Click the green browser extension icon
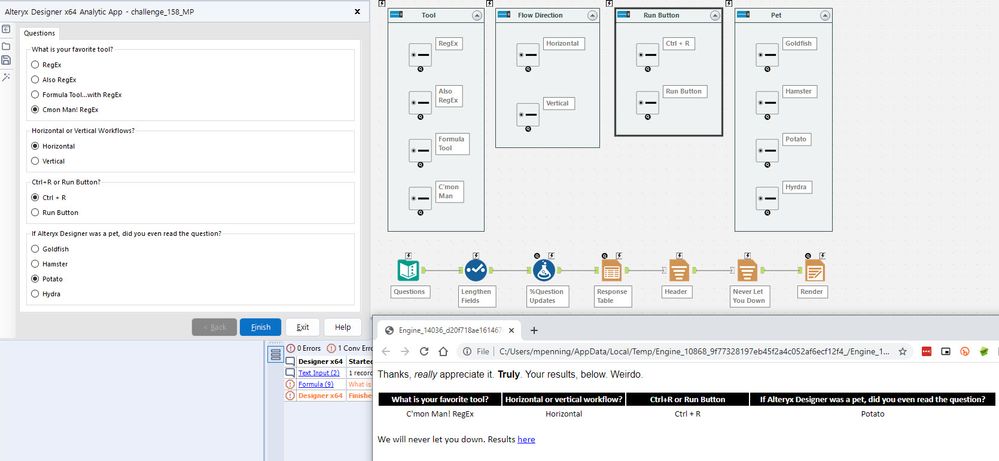 [x=984, y=351]
